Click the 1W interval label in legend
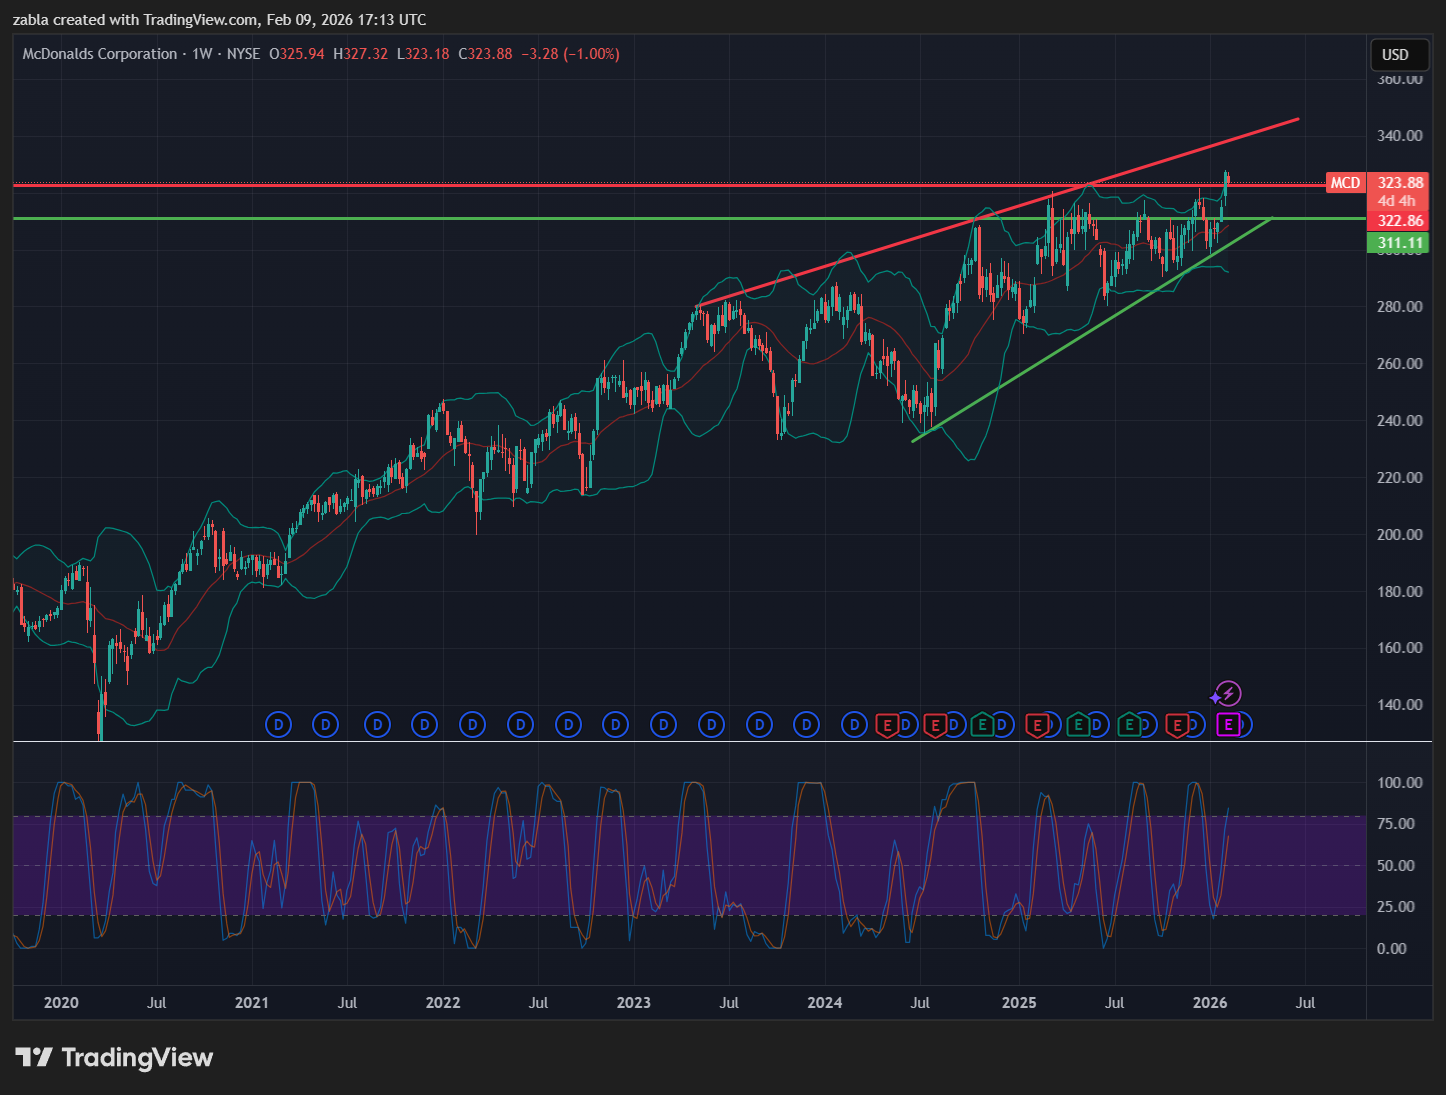Screen dimensions: 1446x1095 [202, 54]
